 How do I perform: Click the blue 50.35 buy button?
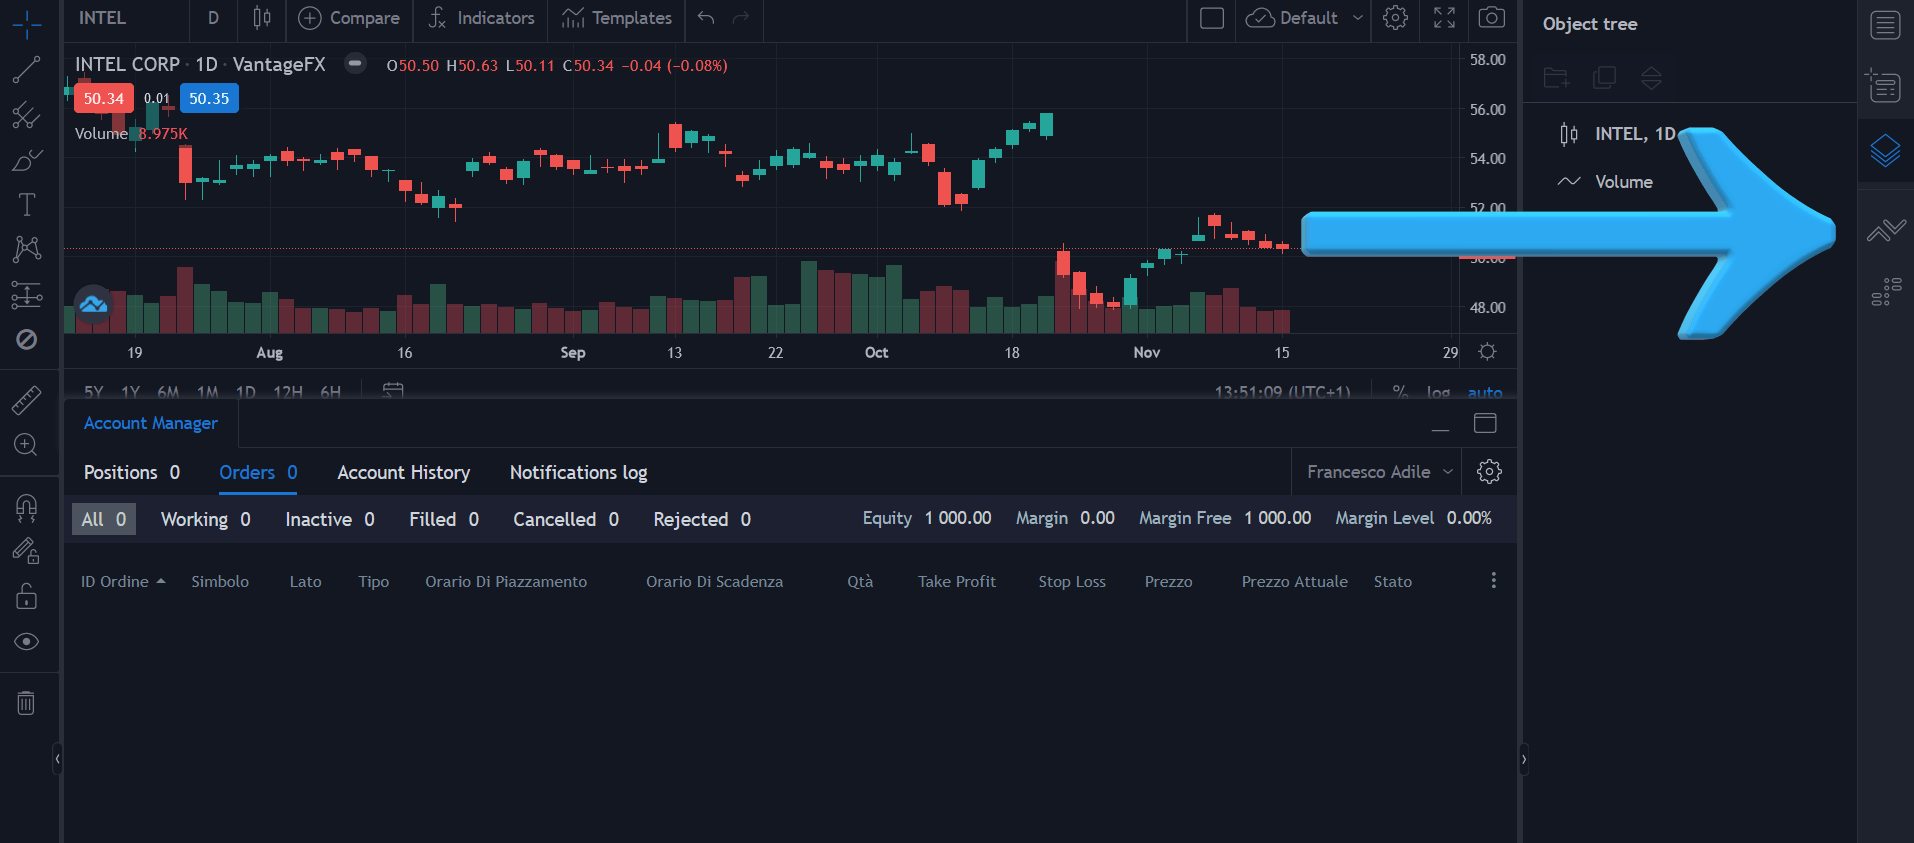[209, 98]
